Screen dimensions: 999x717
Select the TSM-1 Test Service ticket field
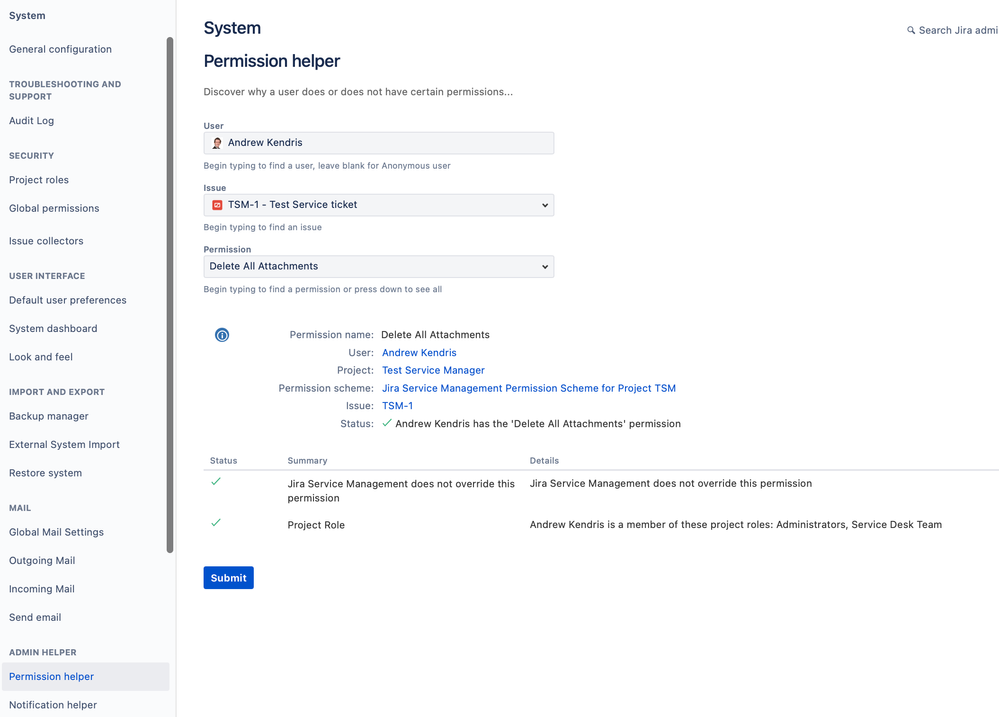(378, 205)
